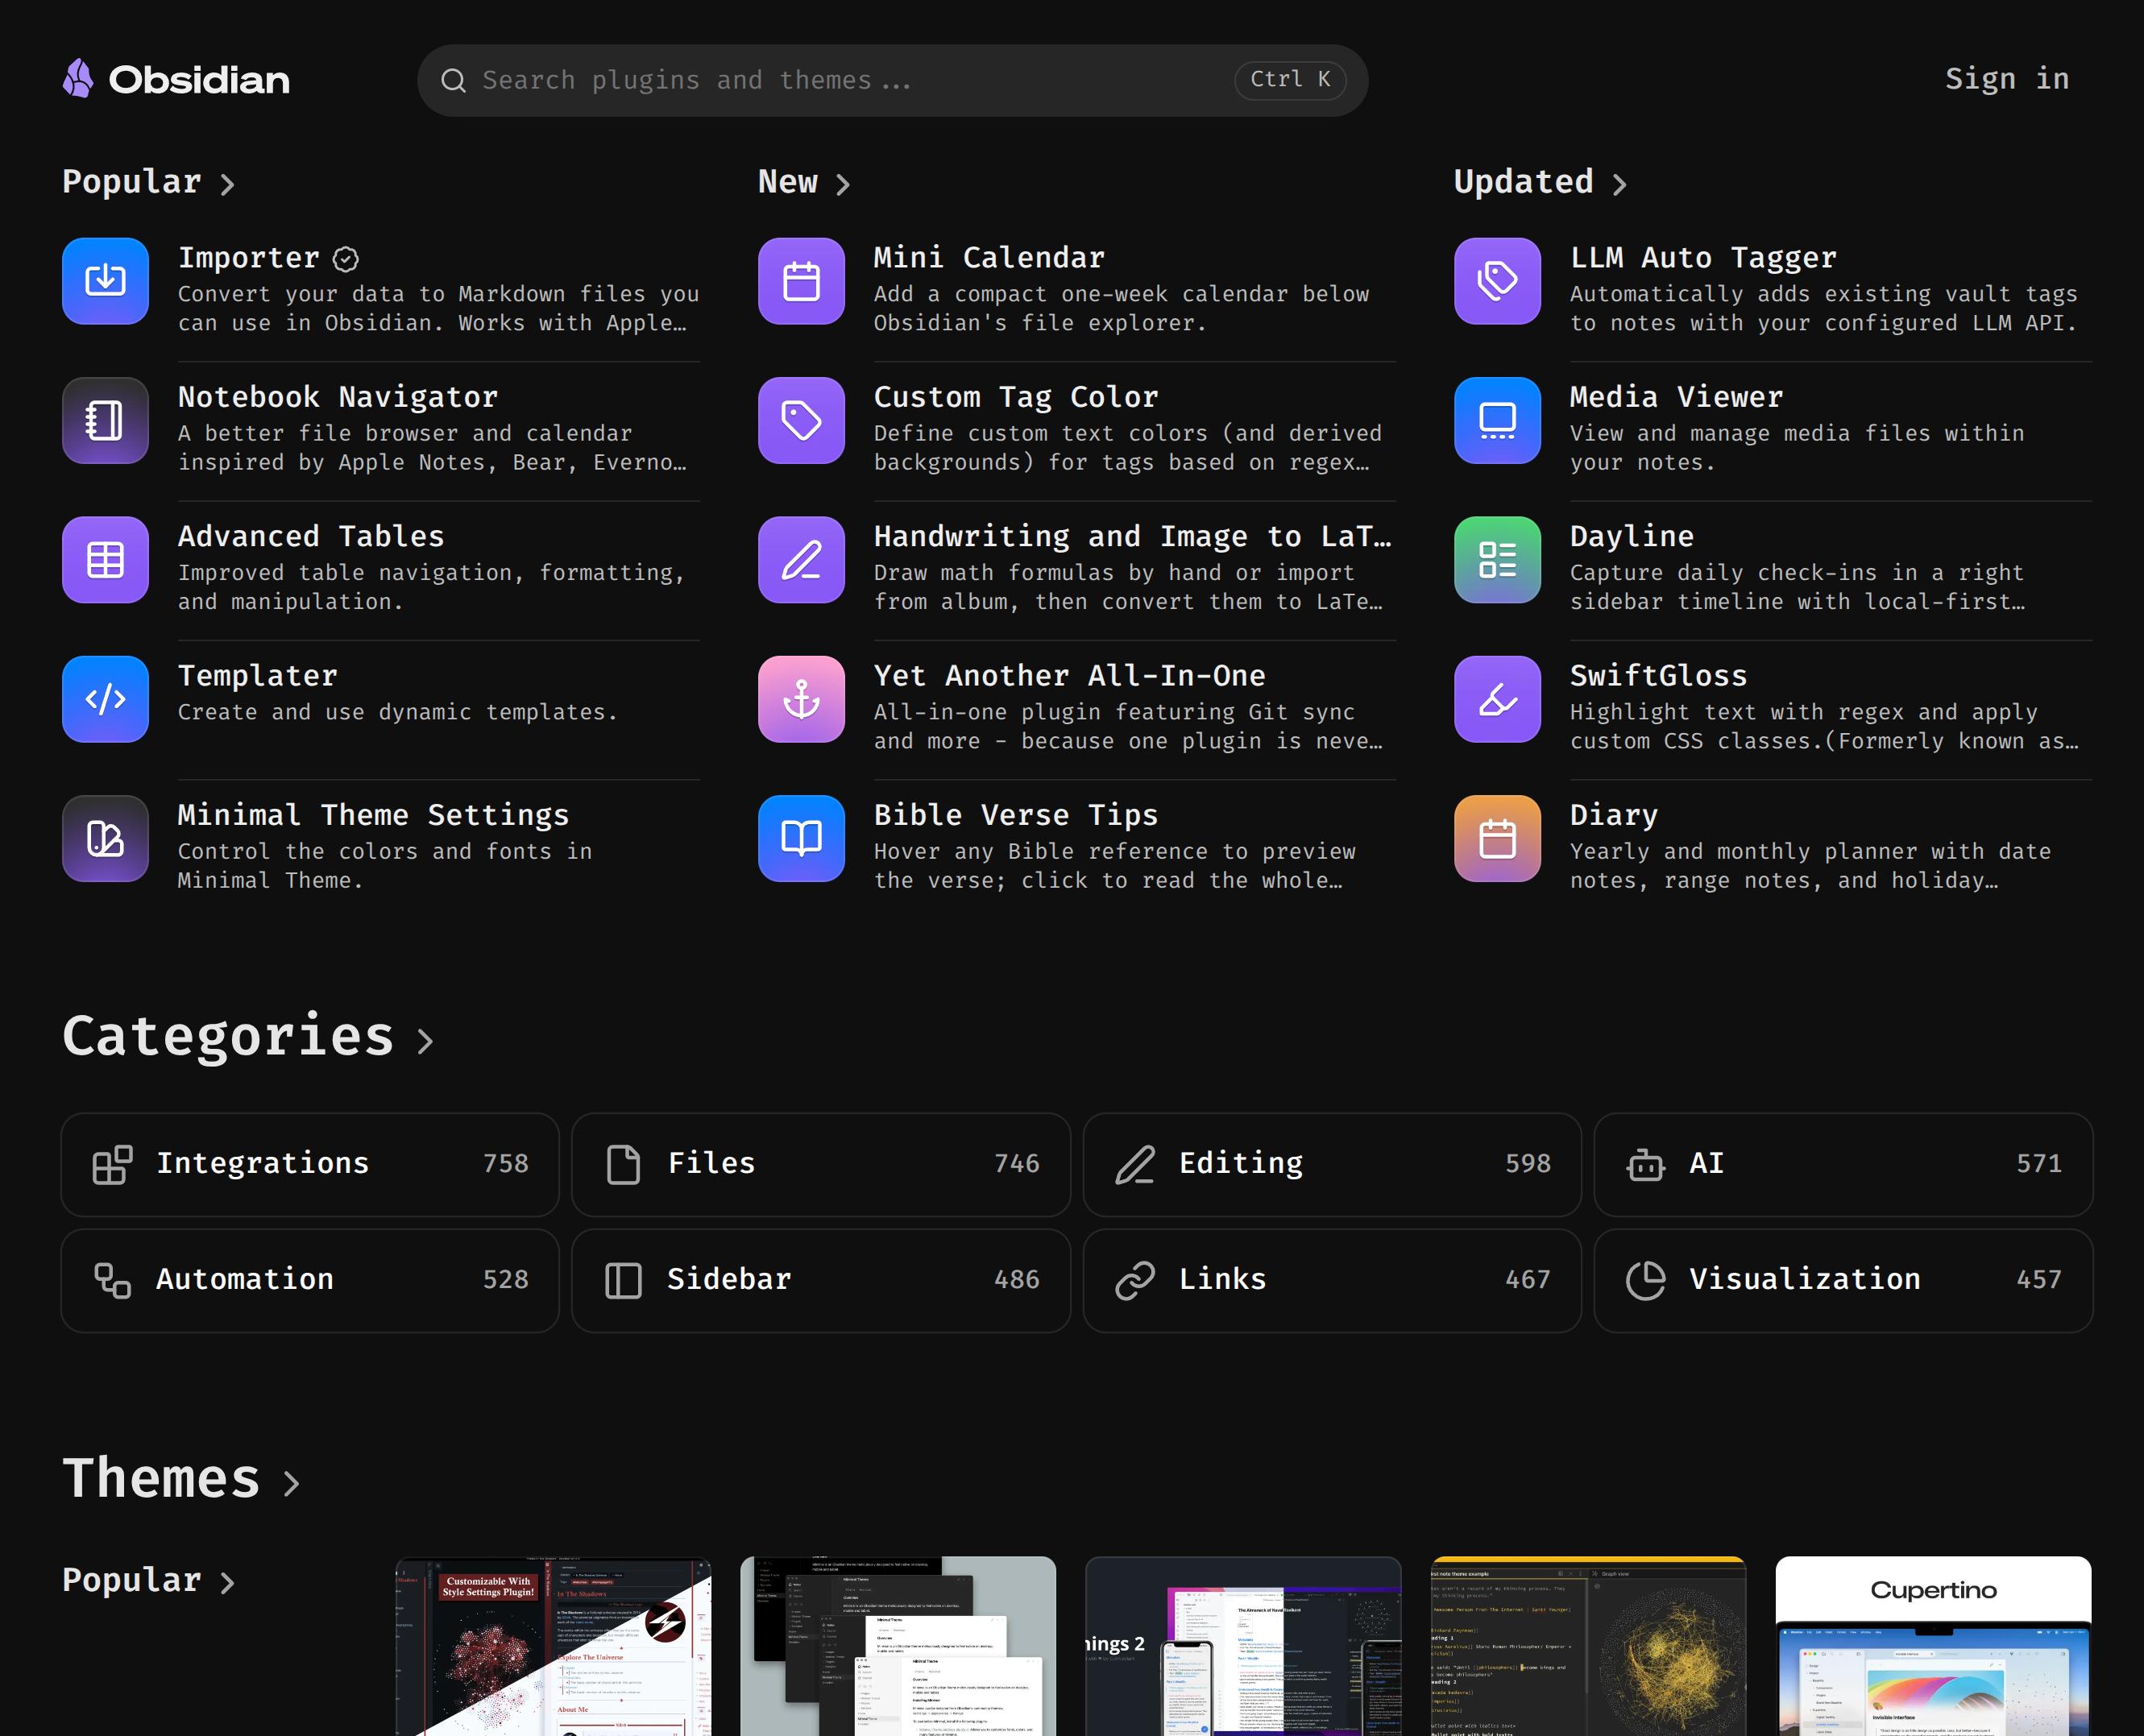
Task: Click the AI category count 571
Action: [x=2039, y=1164]
